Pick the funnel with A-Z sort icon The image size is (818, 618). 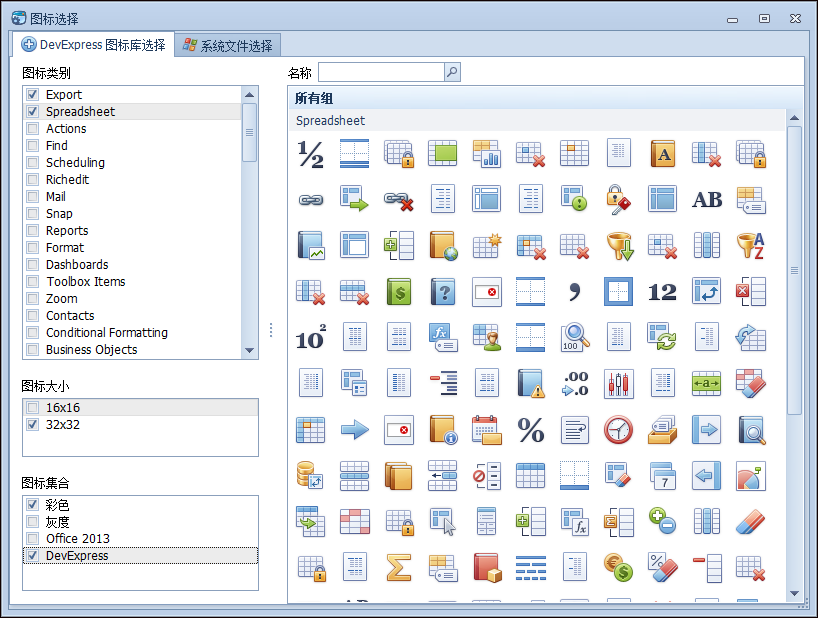point(751,246)
